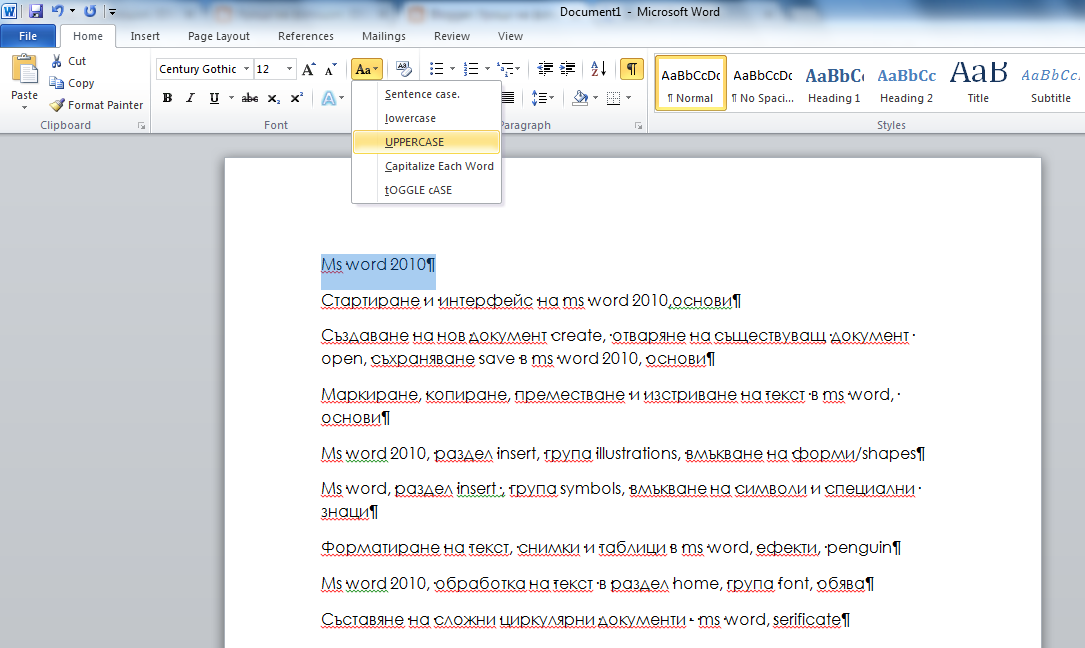Apply subscript formatting
Screen dimensions: 1085x648
[274, 98]
